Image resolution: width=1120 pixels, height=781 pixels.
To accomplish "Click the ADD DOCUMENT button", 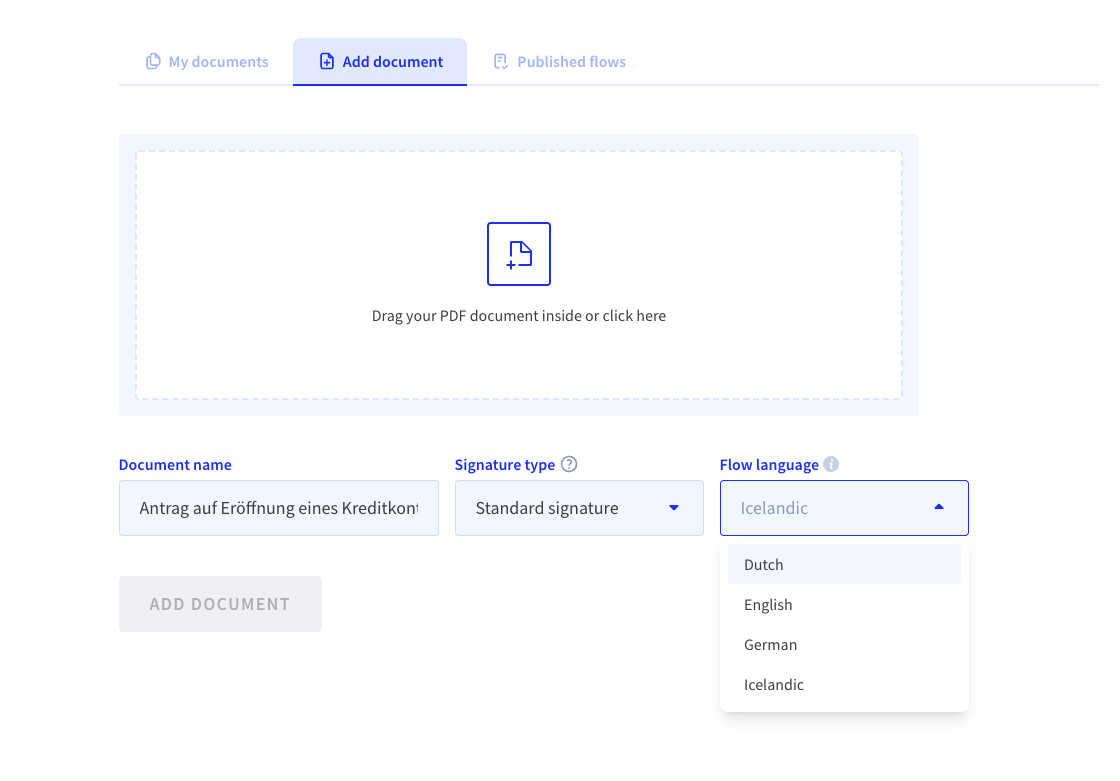I will pos(220,604).
